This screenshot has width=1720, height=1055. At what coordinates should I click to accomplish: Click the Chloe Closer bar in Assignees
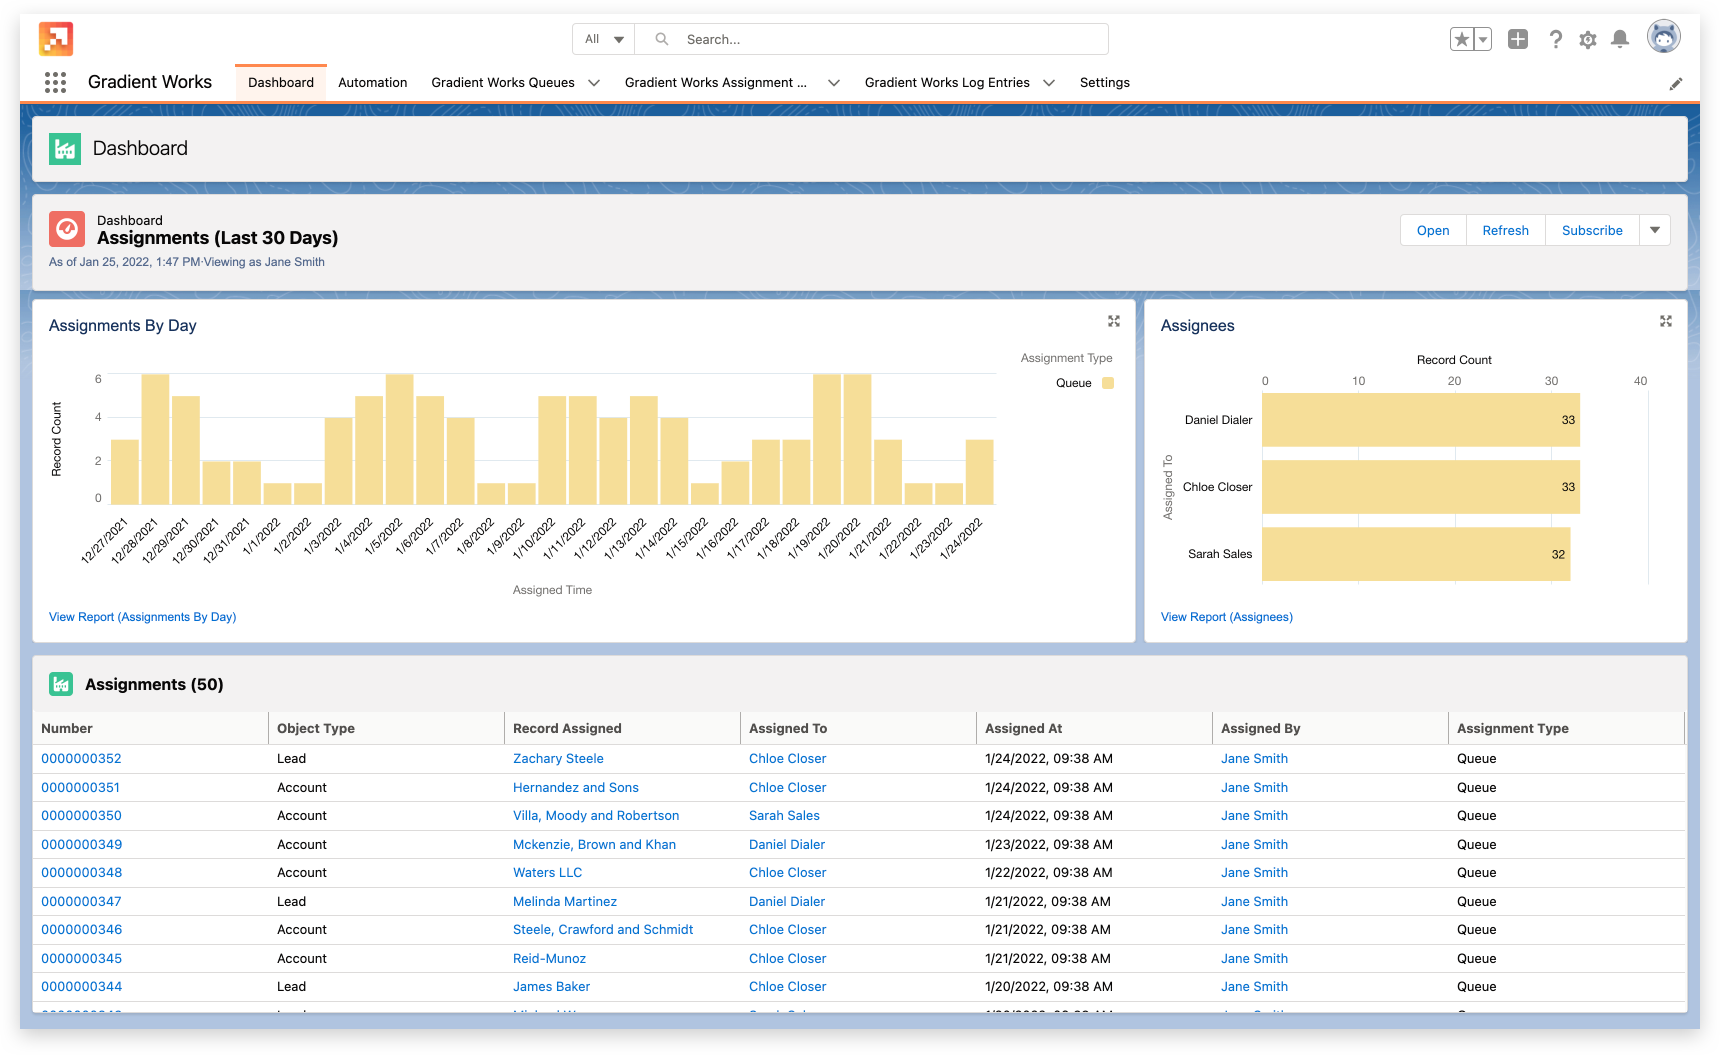(1421, 487)
